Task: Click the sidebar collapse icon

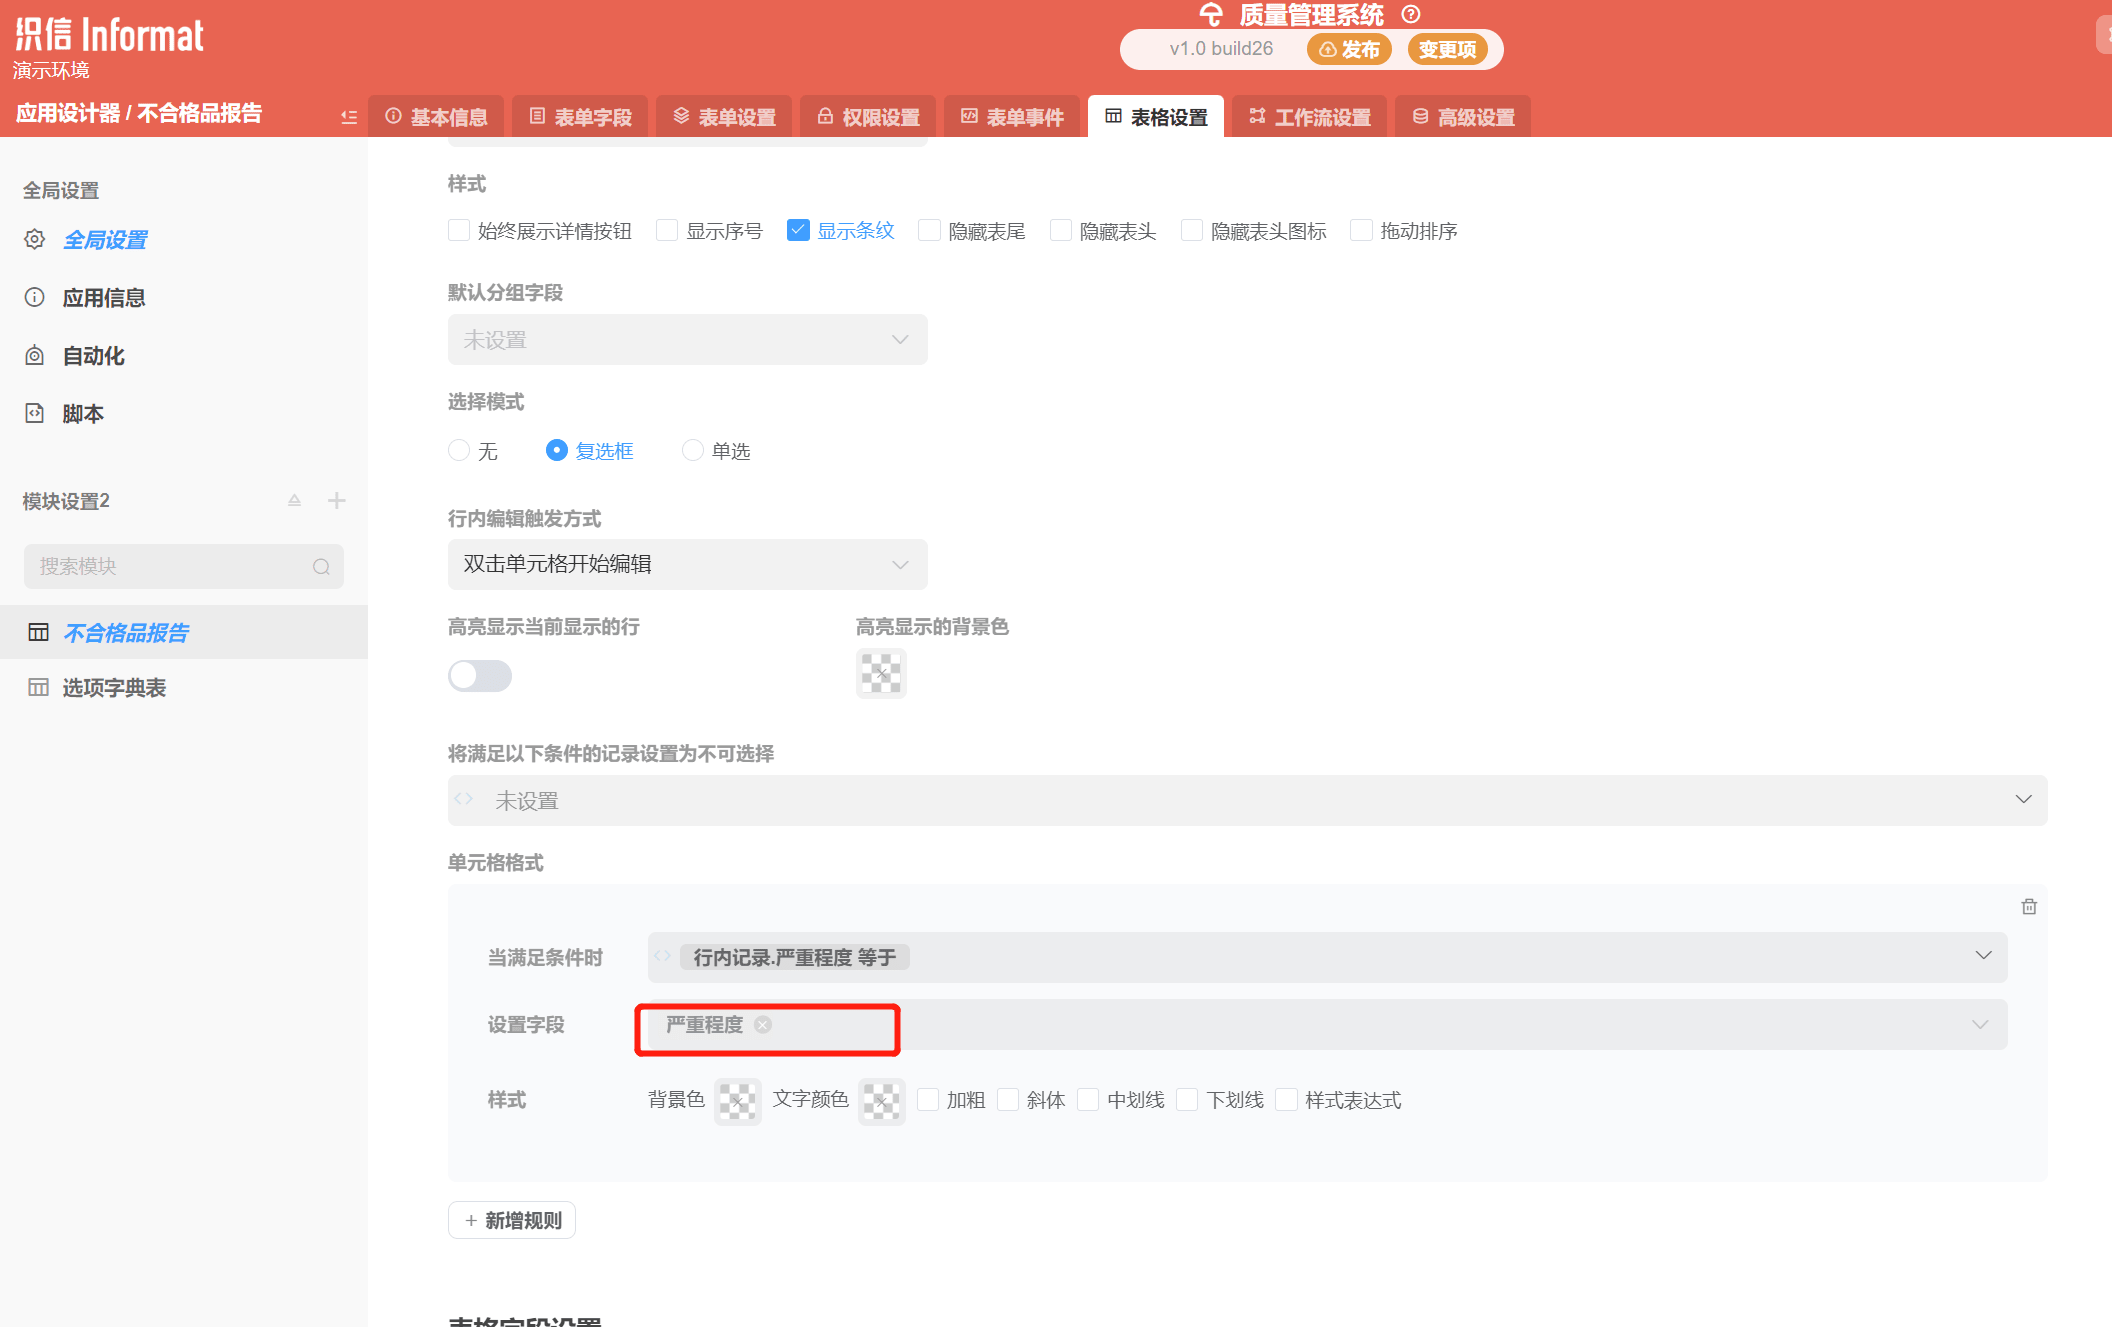Action: 348,117
